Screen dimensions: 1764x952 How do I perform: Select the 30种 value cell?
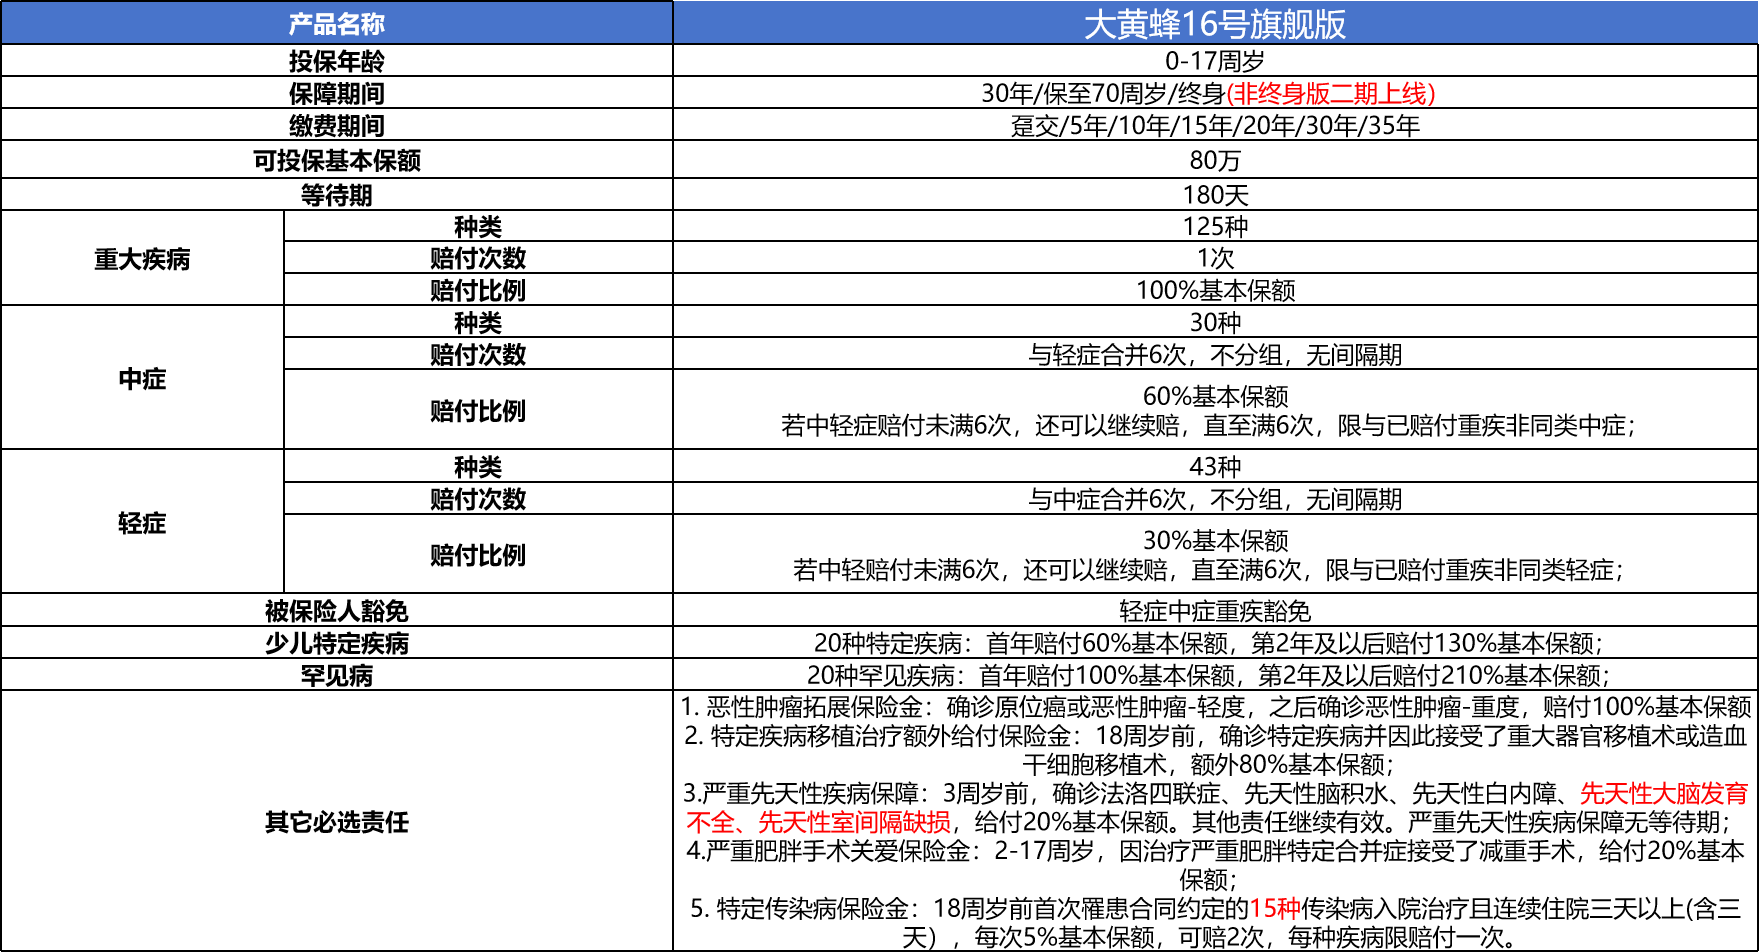[1215, 323]
